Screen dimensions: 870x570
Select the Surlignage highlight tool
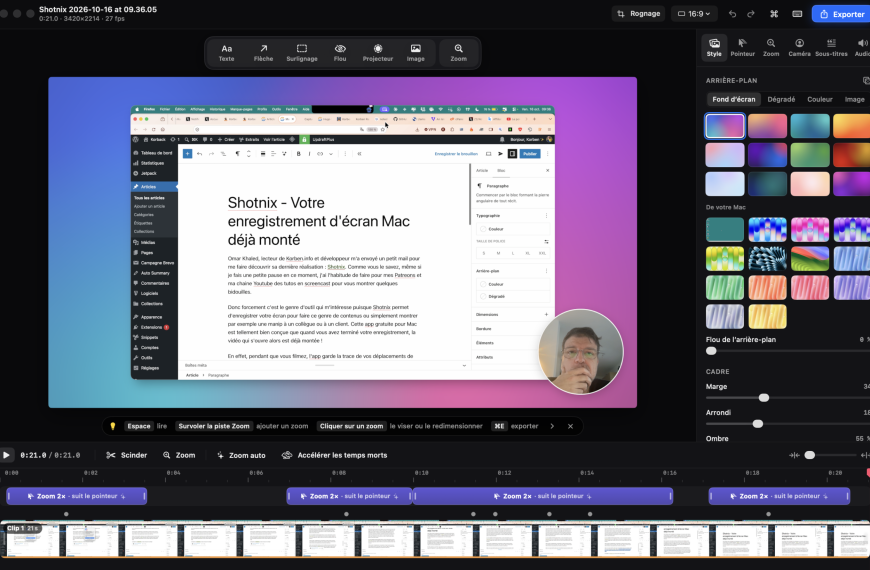[x=302, y=53]
